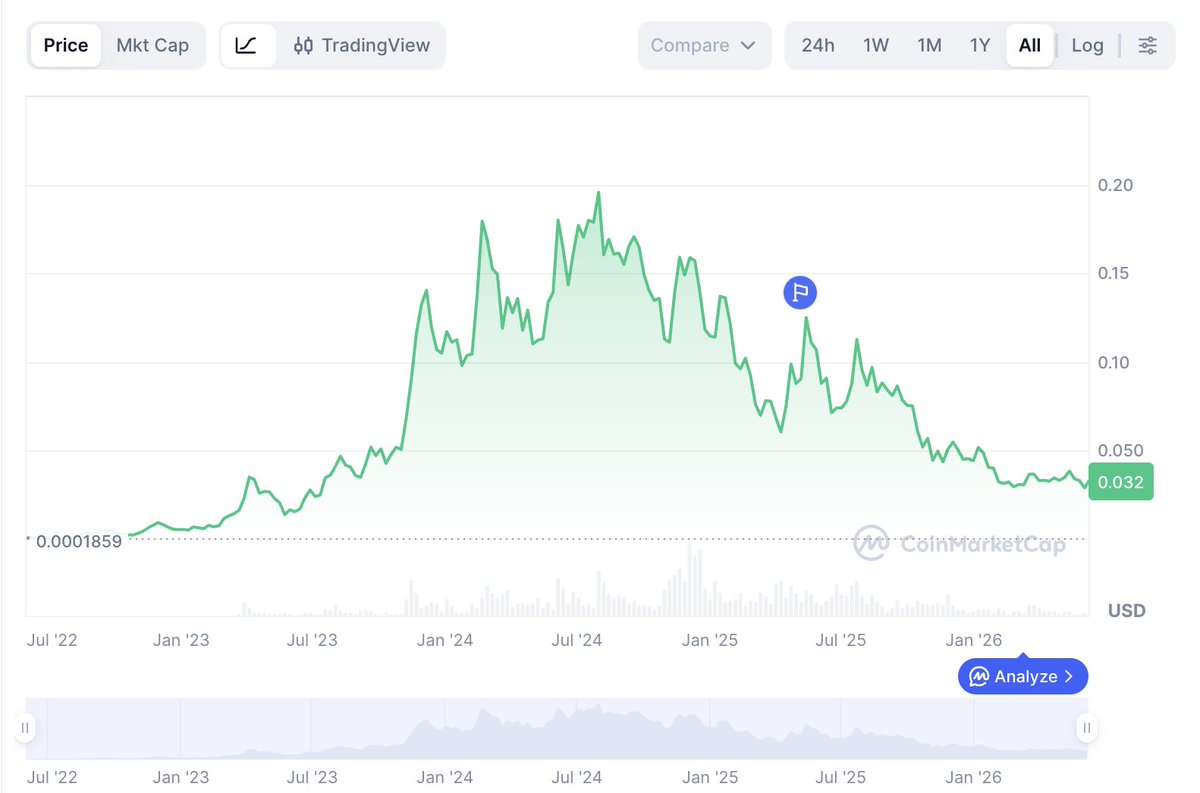Set range to 1W
This screenshot has height=793, width=1200.
coord(876,45)
